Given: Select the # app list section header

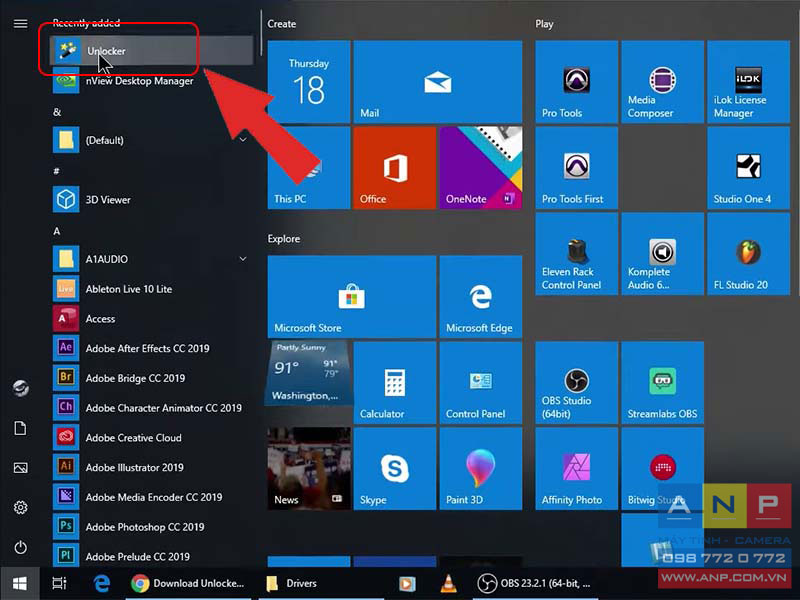Looking at the screenshot, I should 56,171.
